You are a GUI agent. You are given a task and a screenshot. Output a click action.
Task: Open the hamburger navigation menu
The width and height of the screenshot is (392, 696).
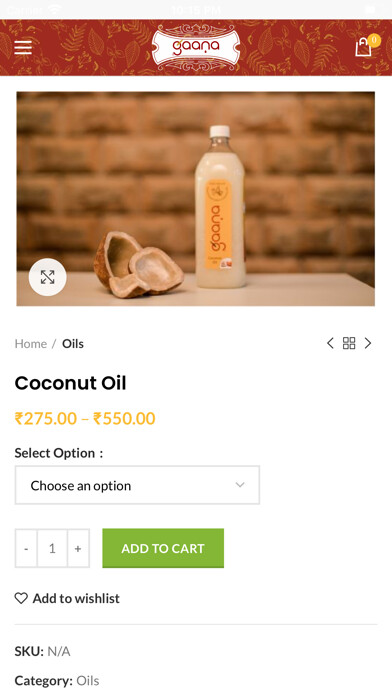coord(23,47)
